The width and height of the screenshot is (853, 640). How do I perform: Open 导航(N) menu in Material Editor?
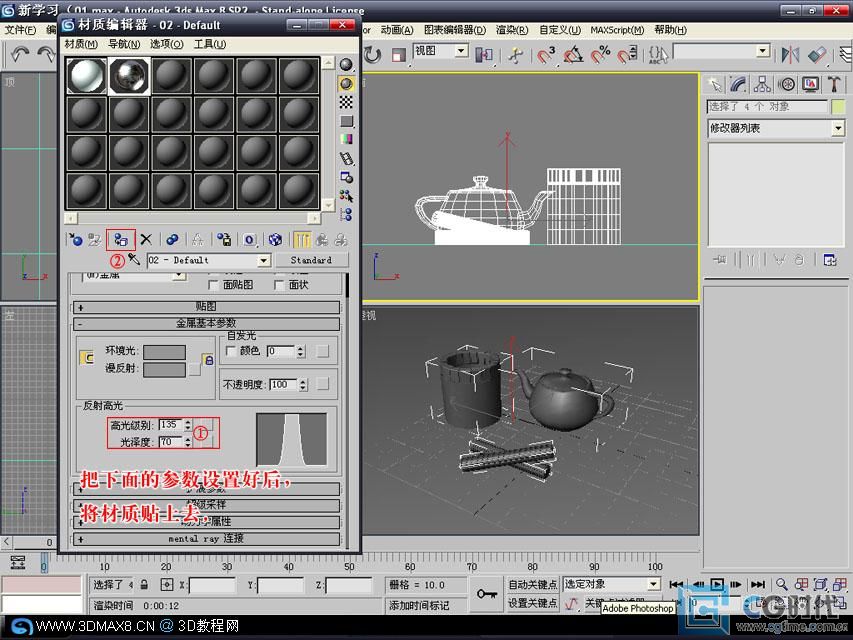[124, 44]
